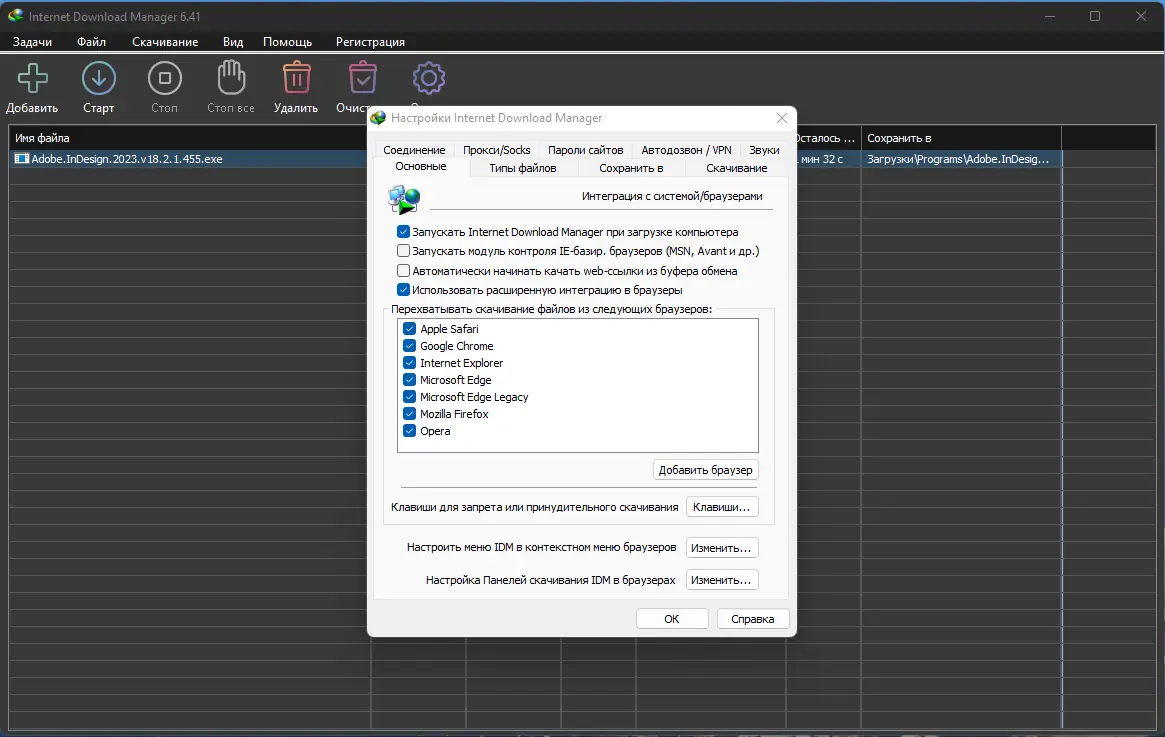Click the IDM logo in main title bar
The height and width of the screenshot is (737, 1165).
(15, 16)
